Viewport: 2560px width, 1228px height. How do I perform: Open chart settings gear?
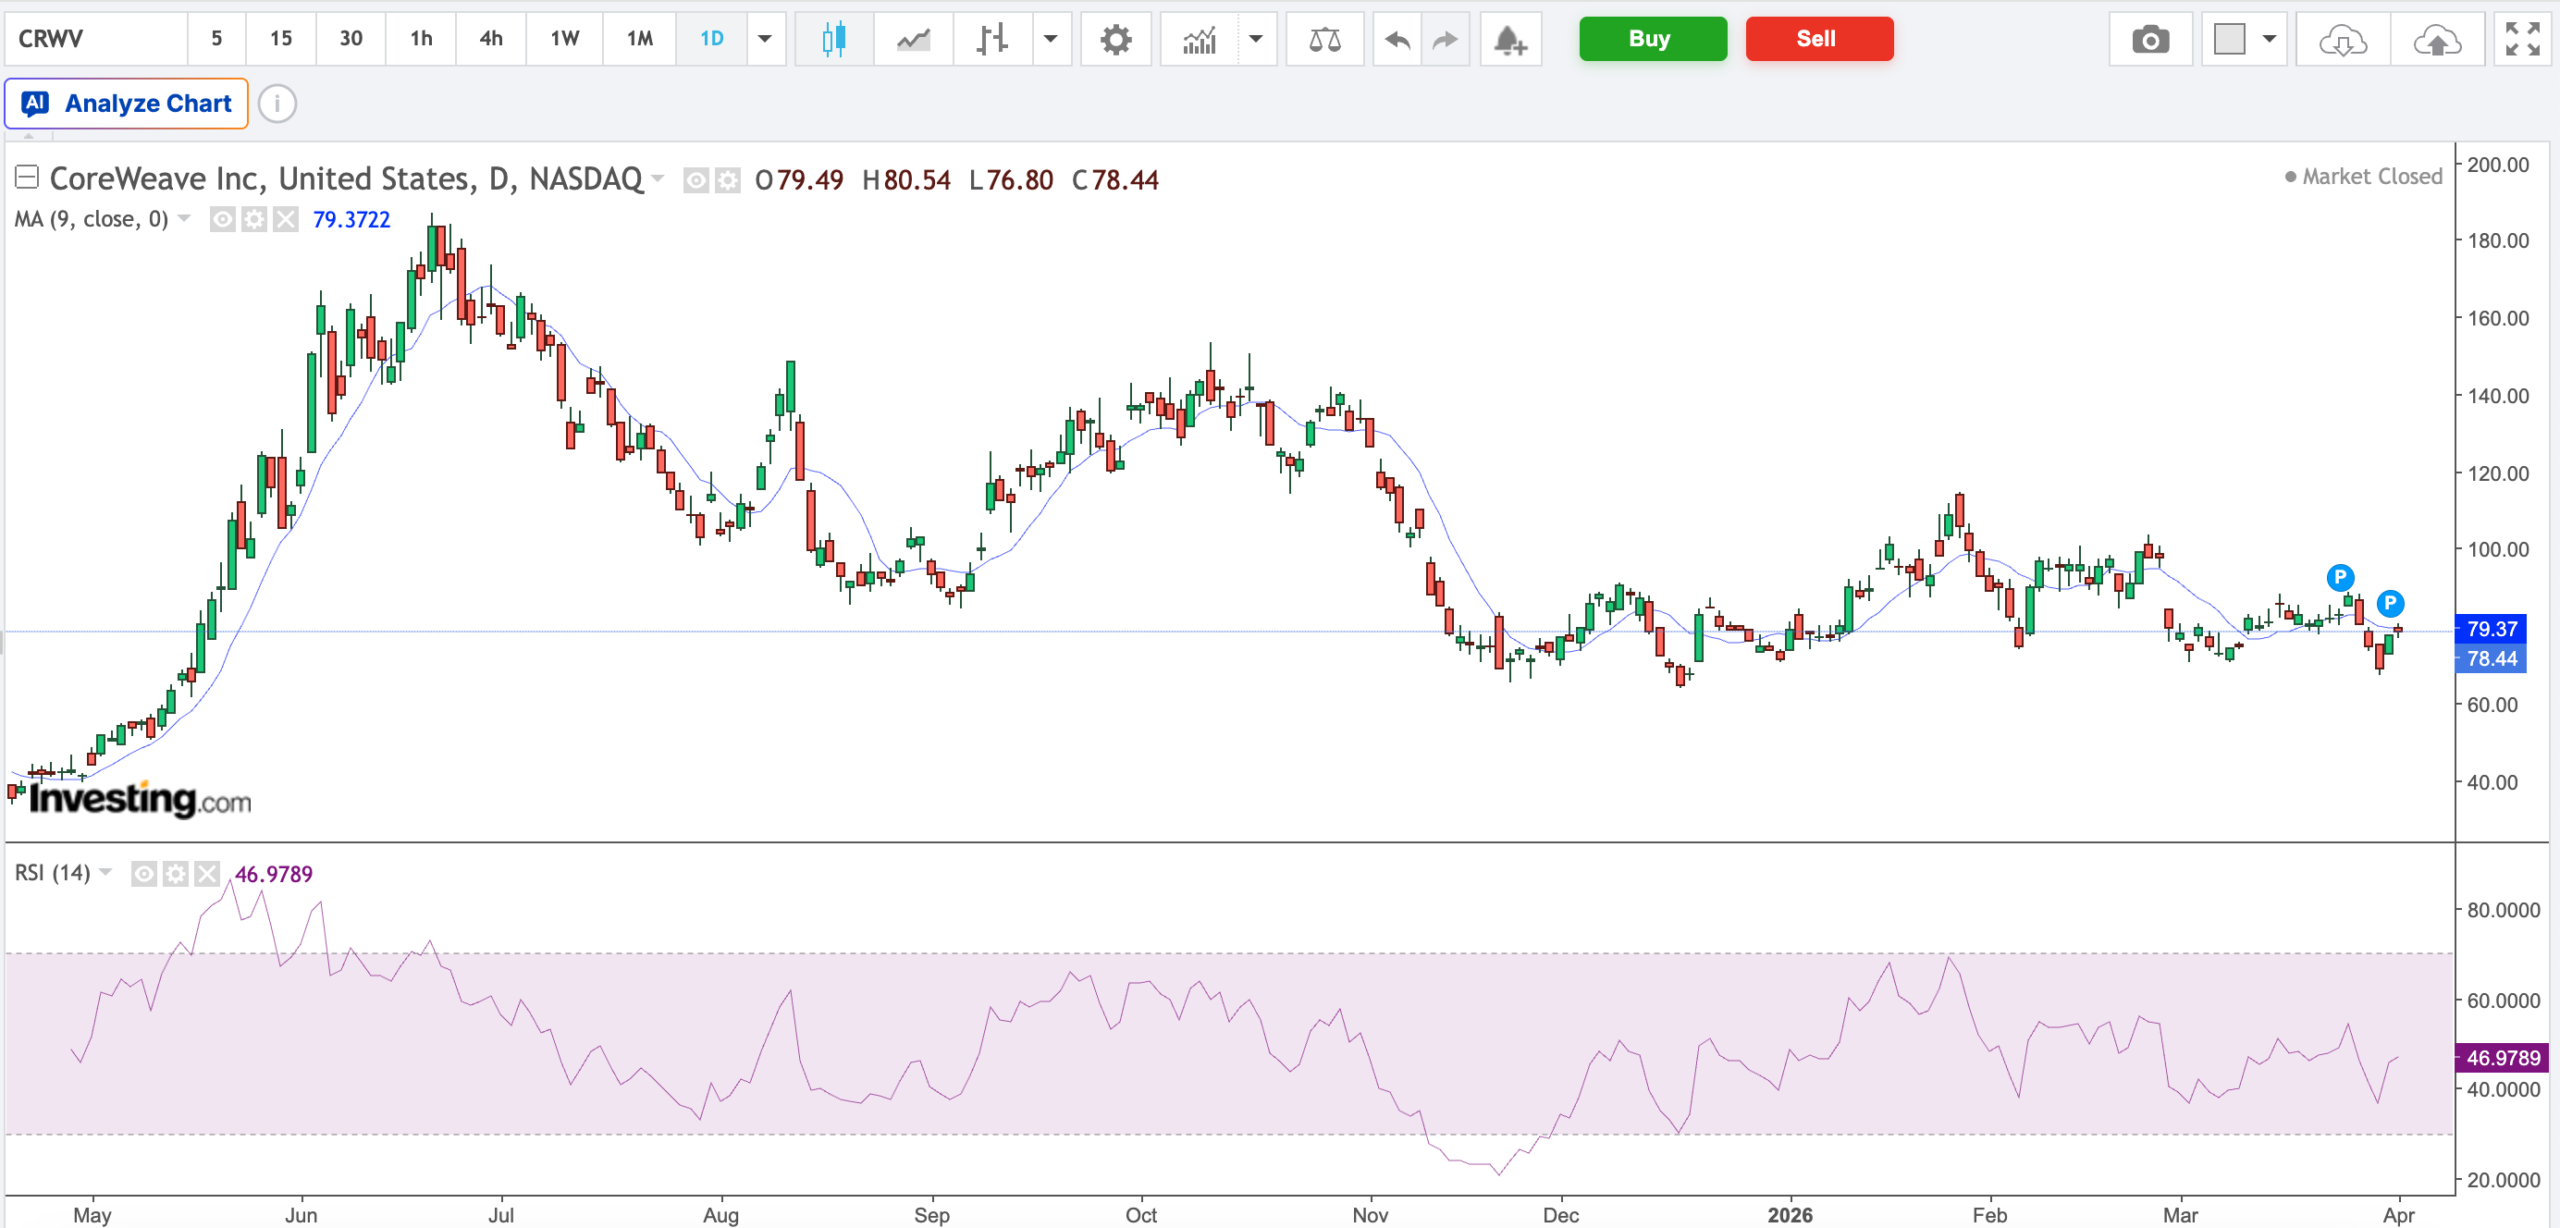coord(1116,39)
